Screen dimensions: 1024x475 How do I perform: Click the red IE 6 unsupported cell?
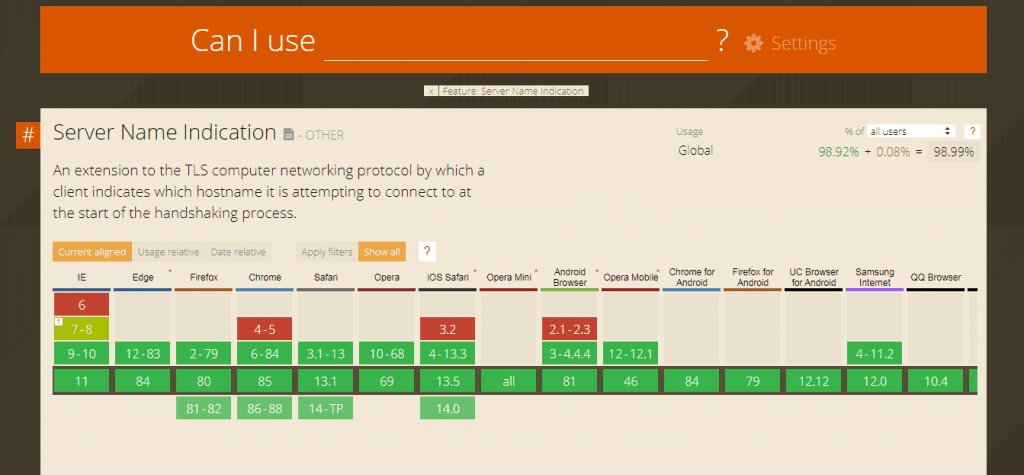point(81,304)
